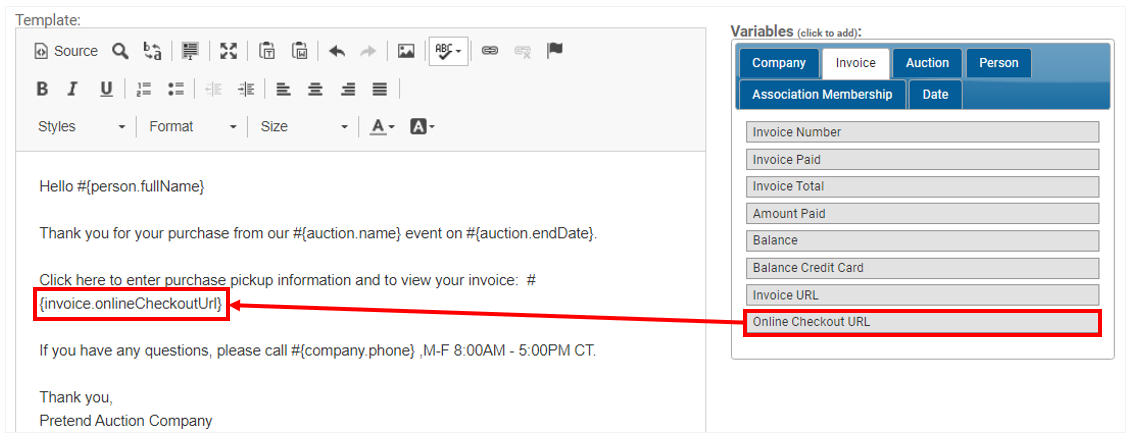Click Paste from Word icon

pyautogui.click(x=300, y=51)
